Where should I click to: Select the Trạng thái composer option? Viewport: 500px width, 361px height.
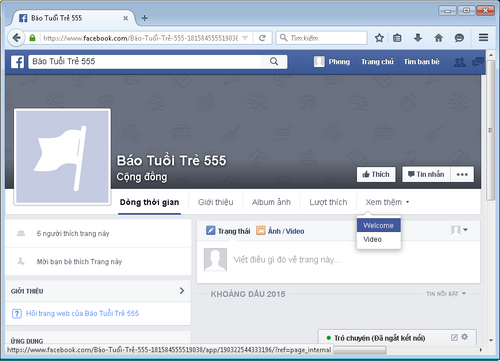228,231
